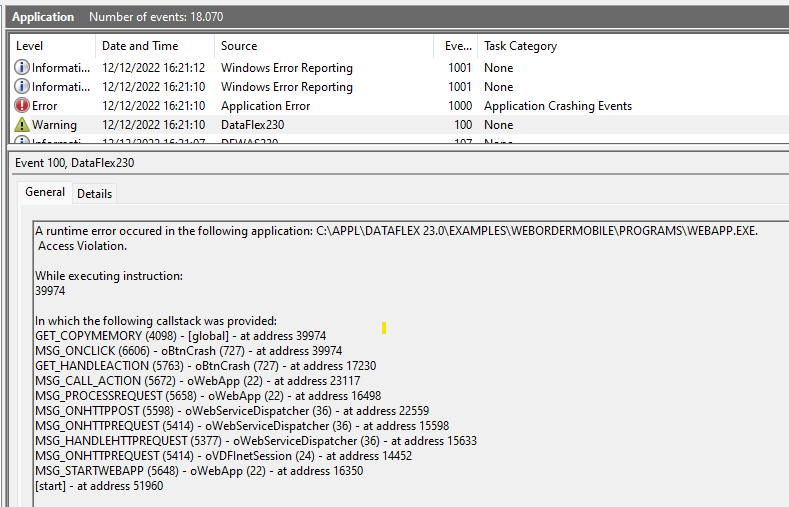The height and width of the screenshot is (507, 789).
Task: Switch to the Details tab
Action: point(95,194)
